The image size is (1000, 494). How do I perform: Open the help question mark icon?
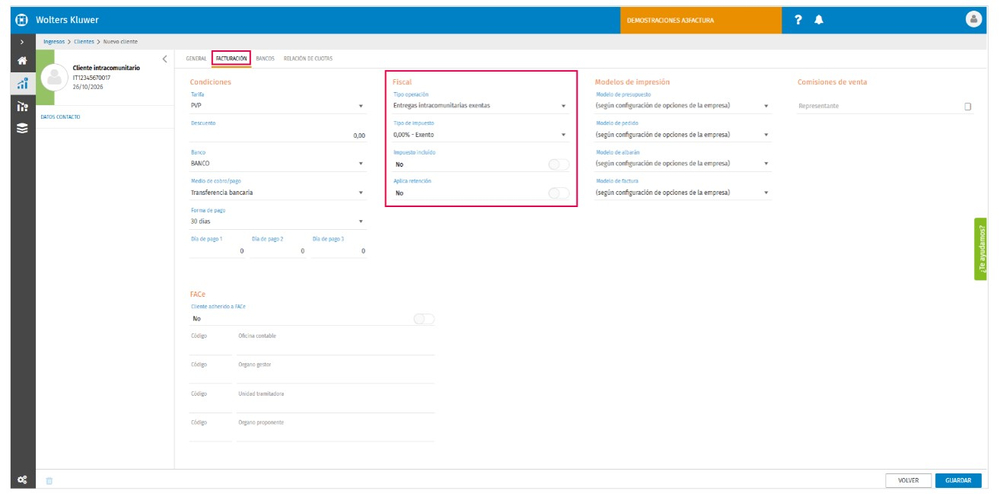point(798,20)
